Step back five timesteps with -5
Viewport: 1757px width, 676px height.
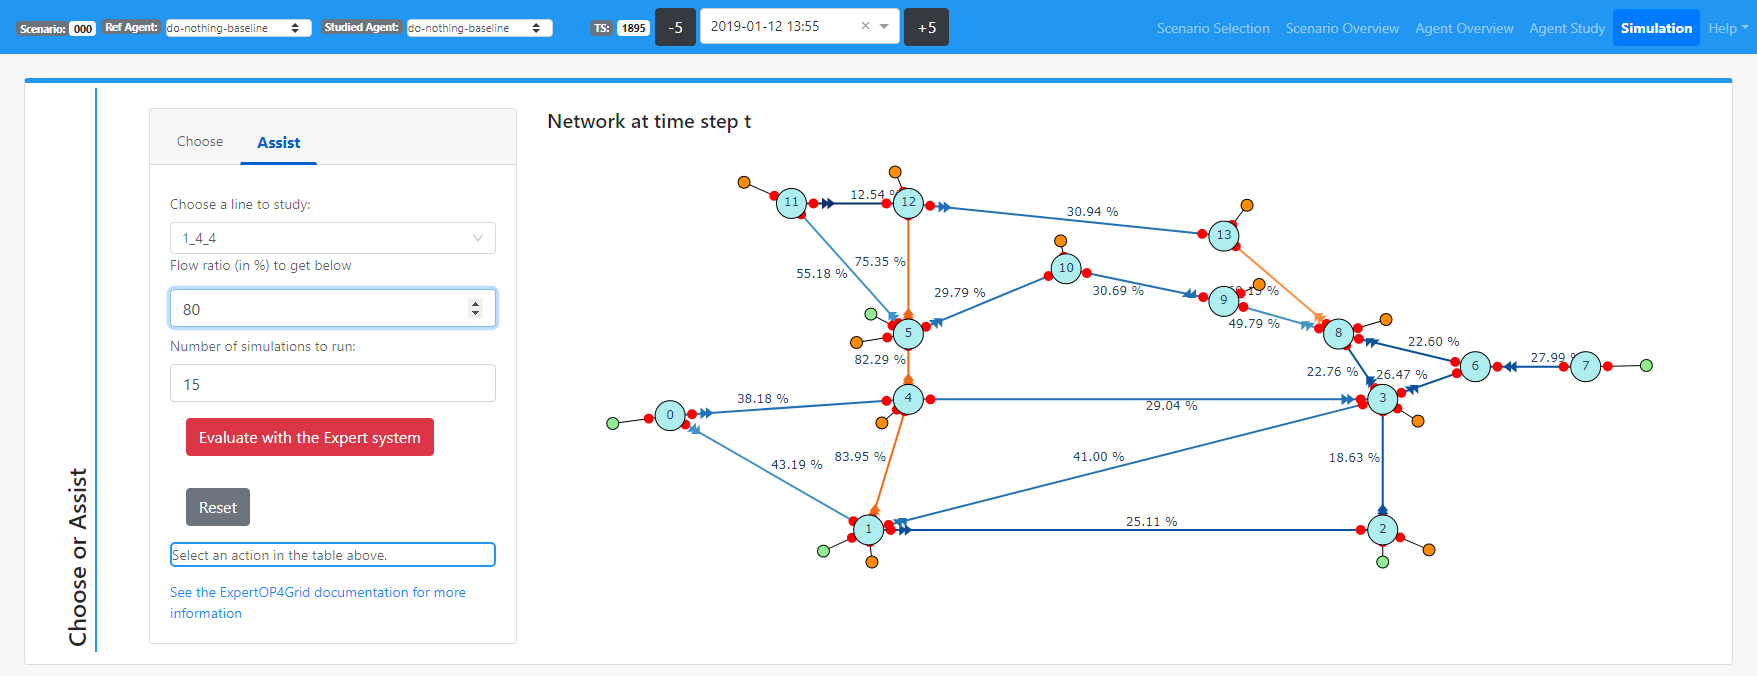coord(675,27)
